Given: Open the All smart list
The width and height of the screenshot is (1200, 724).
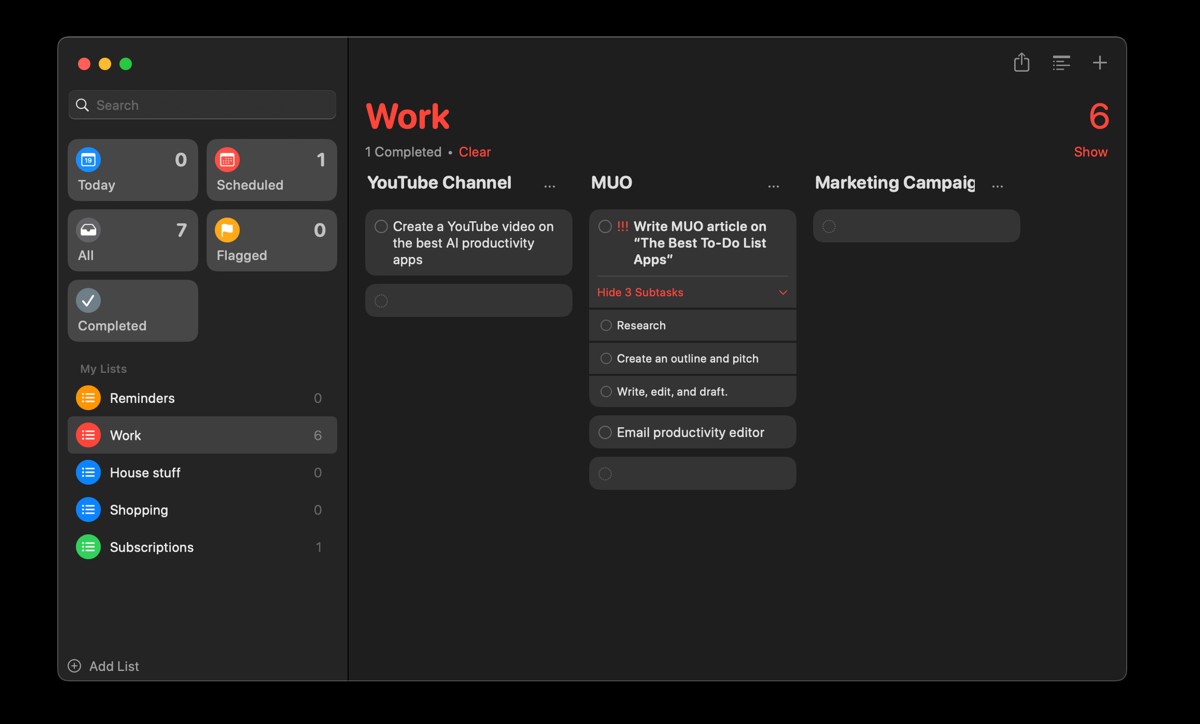Looking at the screenshot, I should 133,240.
